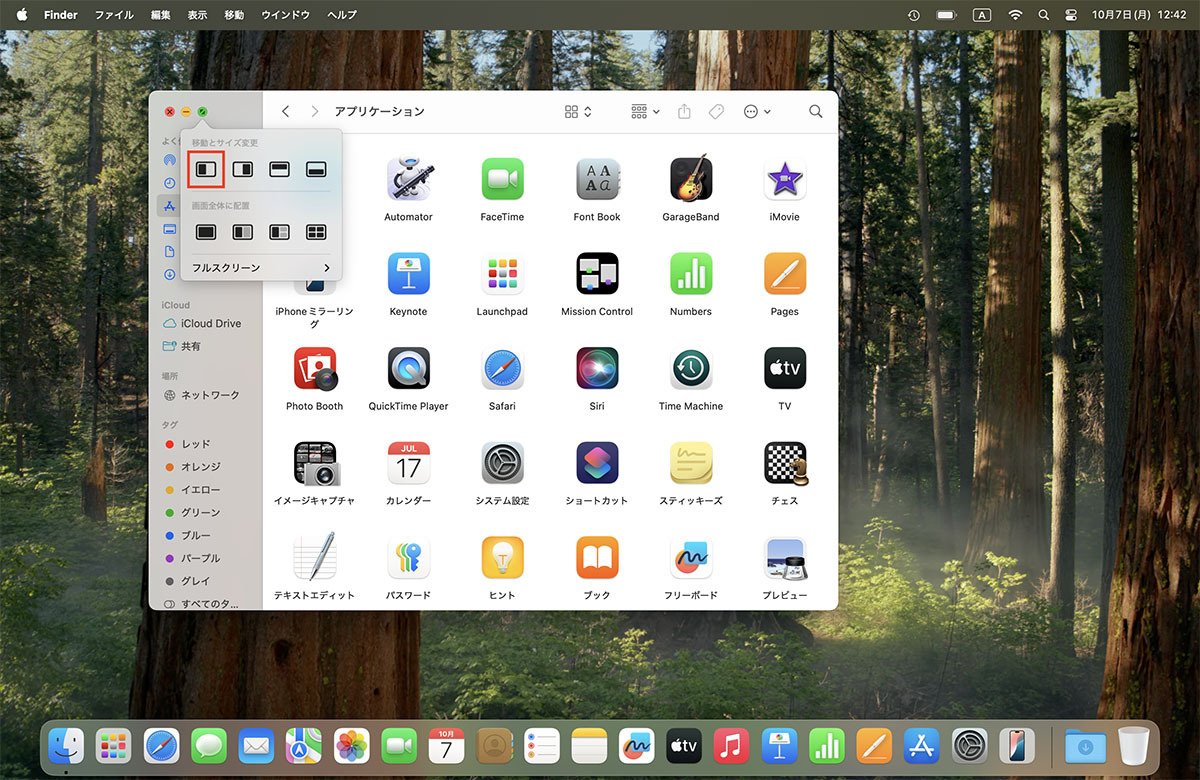
Task: Select the グリーン tag color dot
Action: 170,513
